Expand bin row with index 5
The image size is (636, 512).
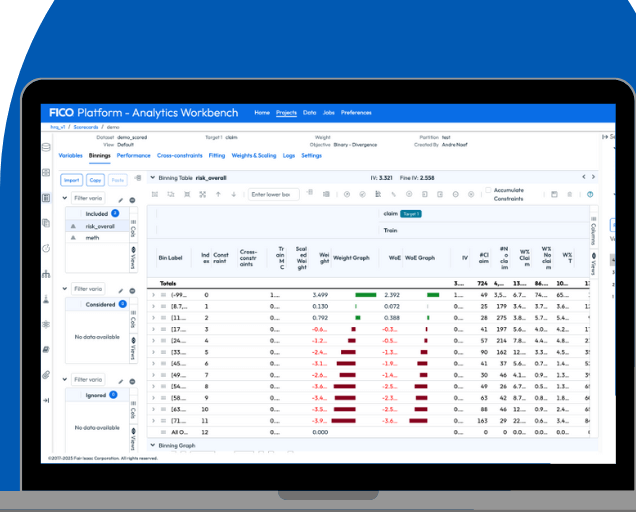(x=153, y=352)
